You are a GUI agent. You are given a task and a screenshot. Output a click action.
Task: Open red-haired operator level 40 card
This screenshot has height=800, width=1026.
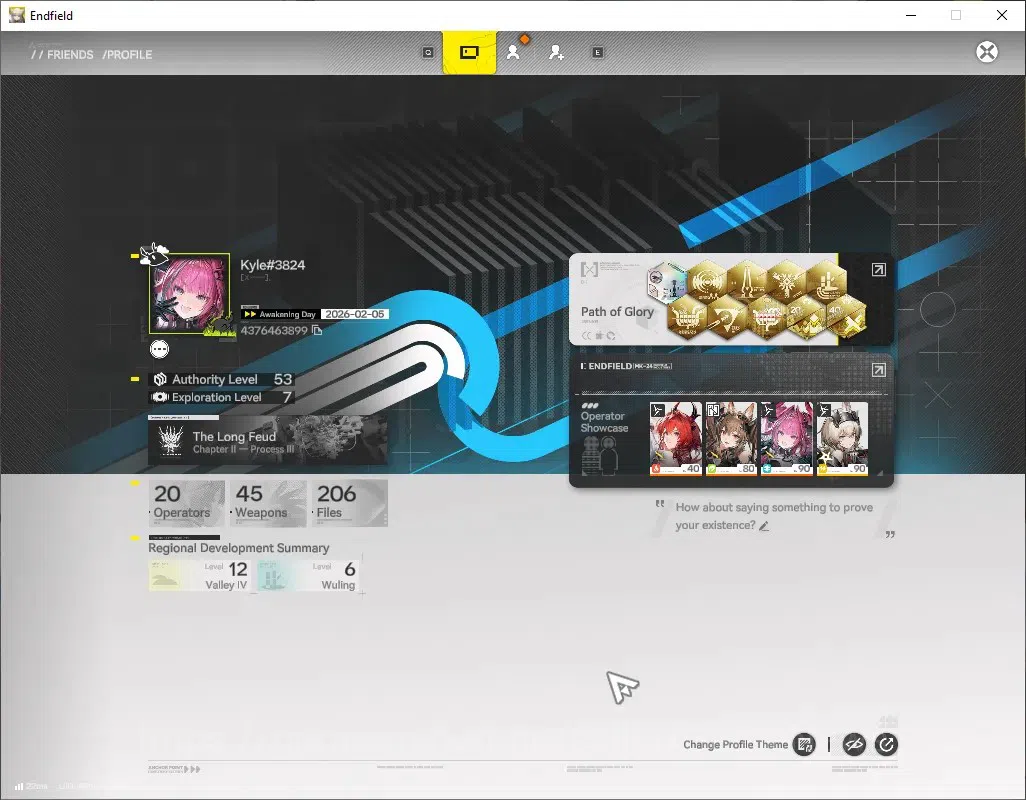click(x=675, y=438)
